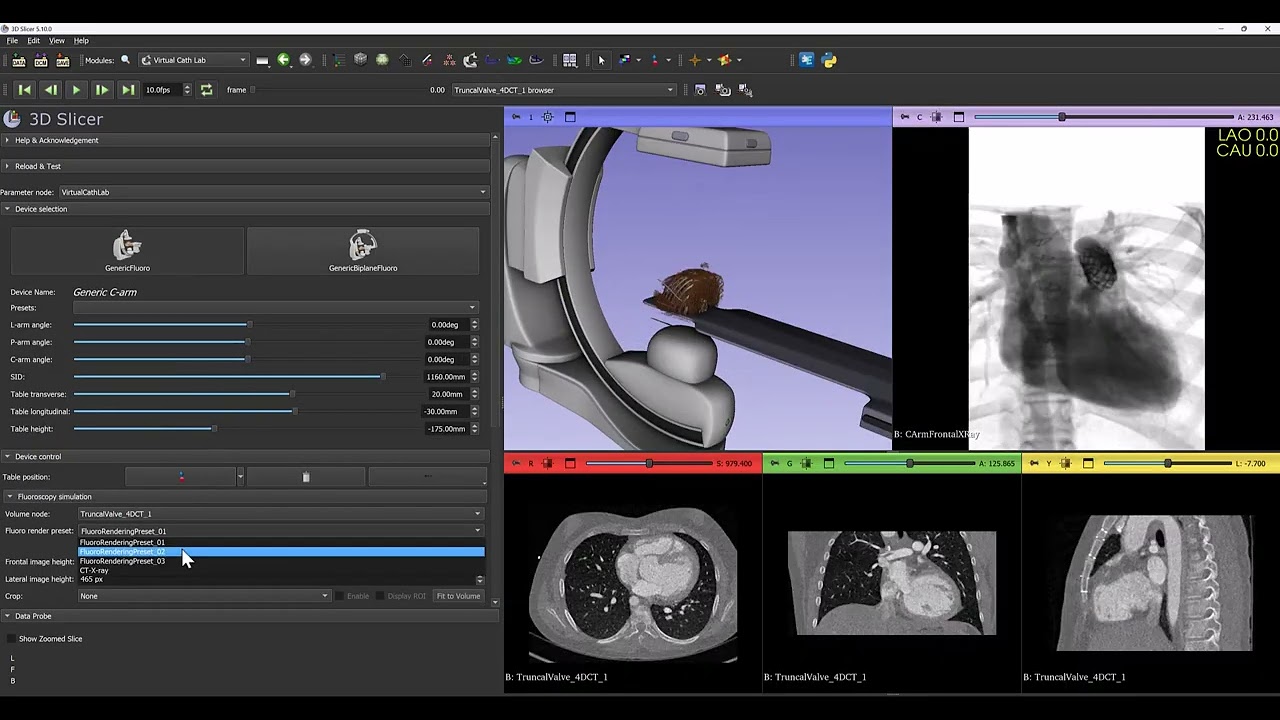Open the device Presets dropdown
The image size is (1280, 720).
point(275,308)
